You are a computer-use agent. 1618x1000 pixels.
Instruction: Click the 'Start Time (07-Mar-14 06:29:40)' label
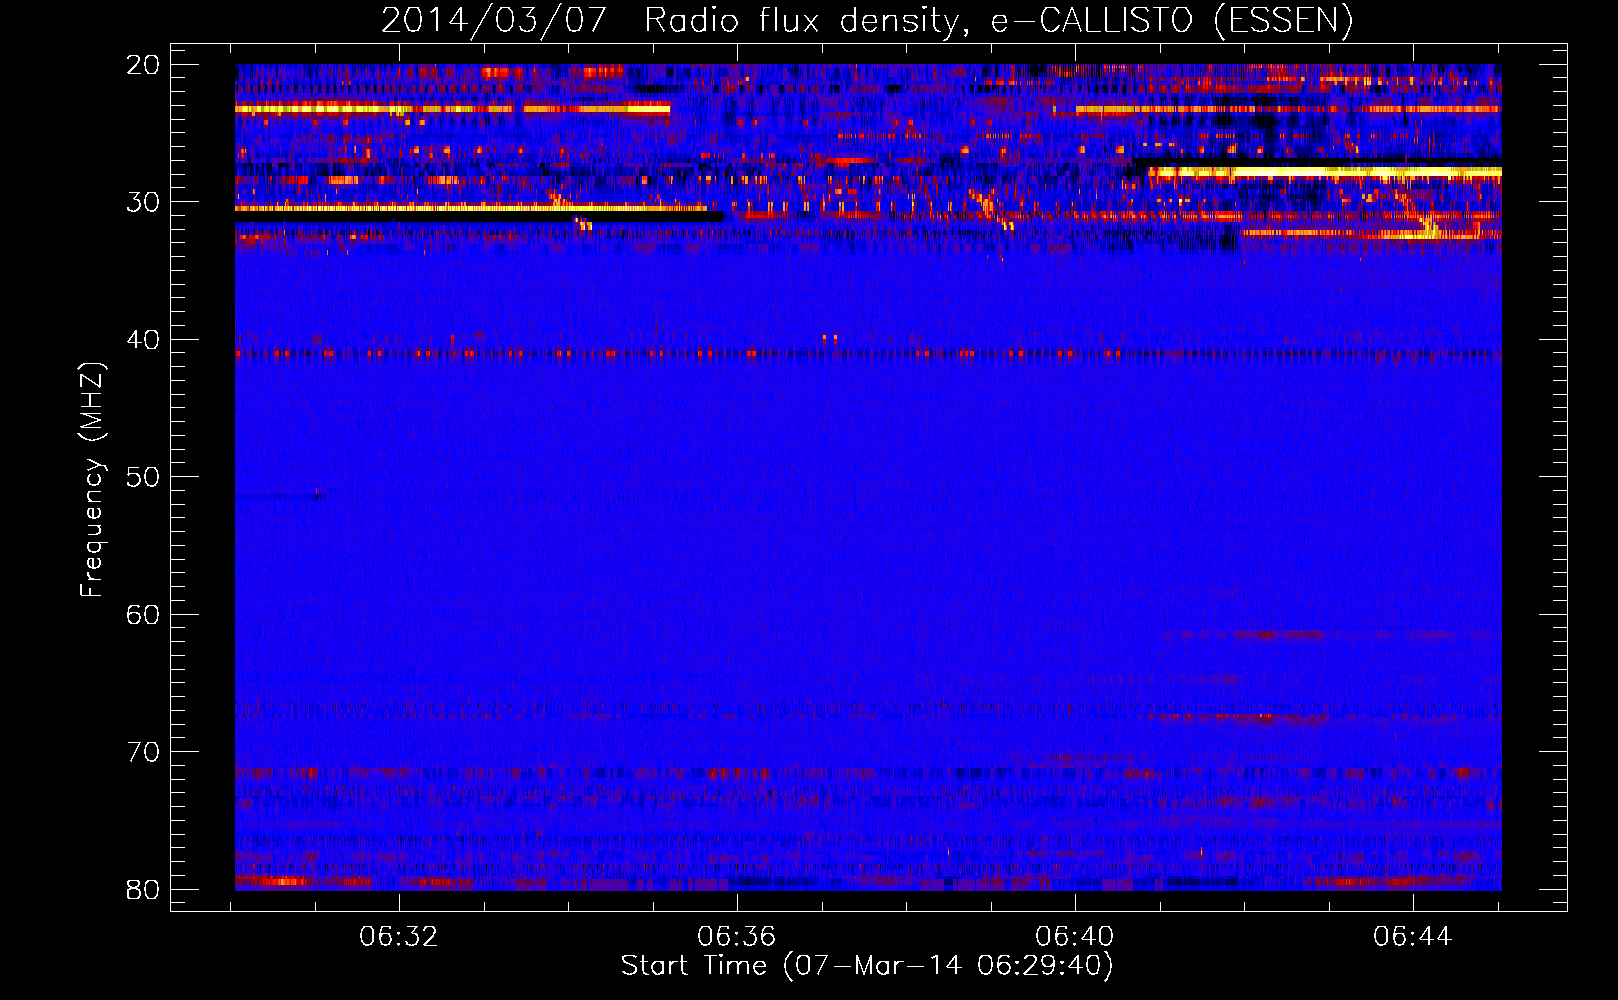867,966
